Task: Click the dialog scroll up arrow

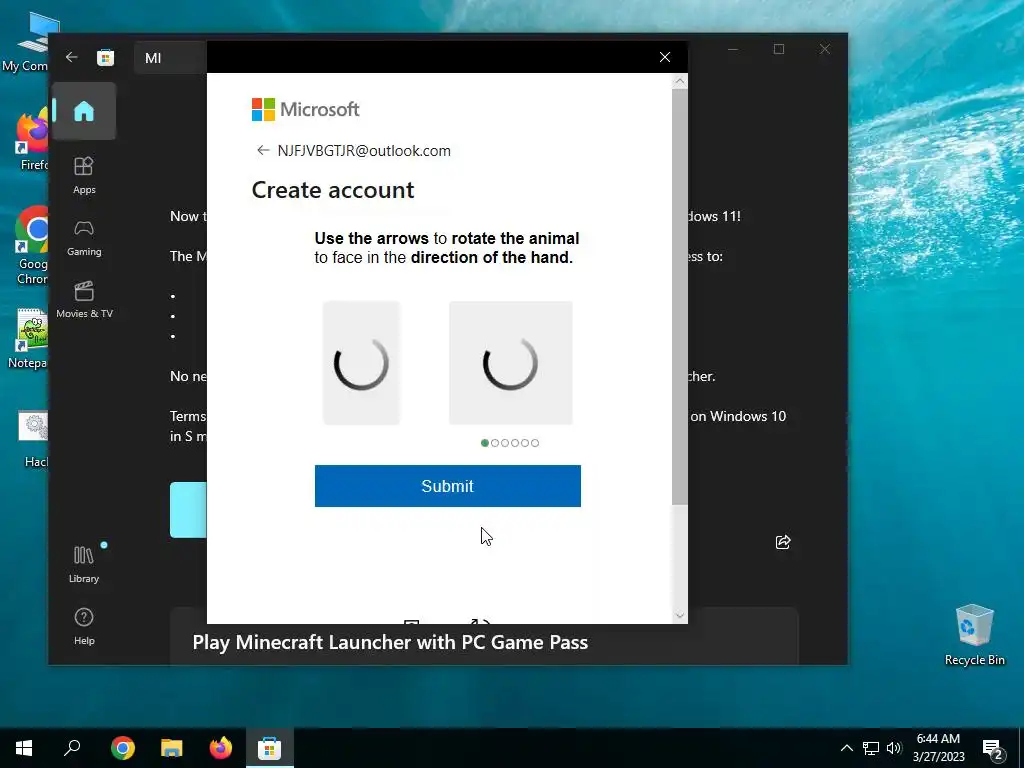Action: 679,81
